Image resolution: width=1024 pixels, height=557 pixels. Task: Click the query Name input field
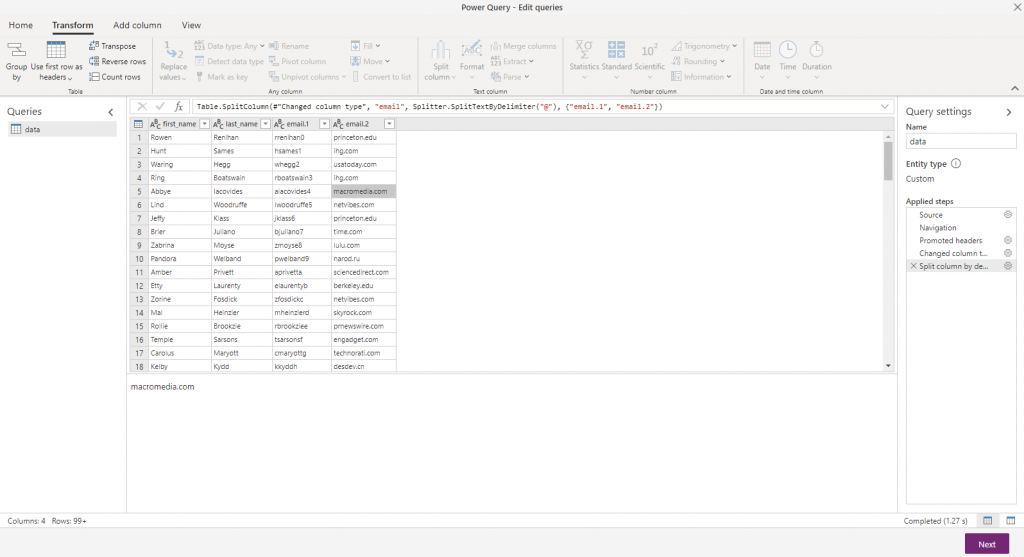pos(961,141)
